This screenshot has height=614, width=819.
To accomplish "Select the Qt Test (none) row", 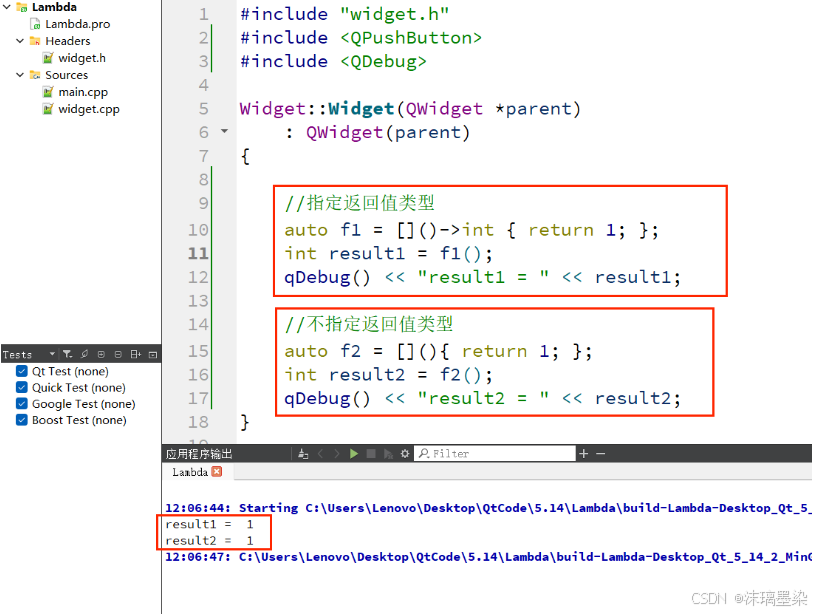I will (70, 371).
